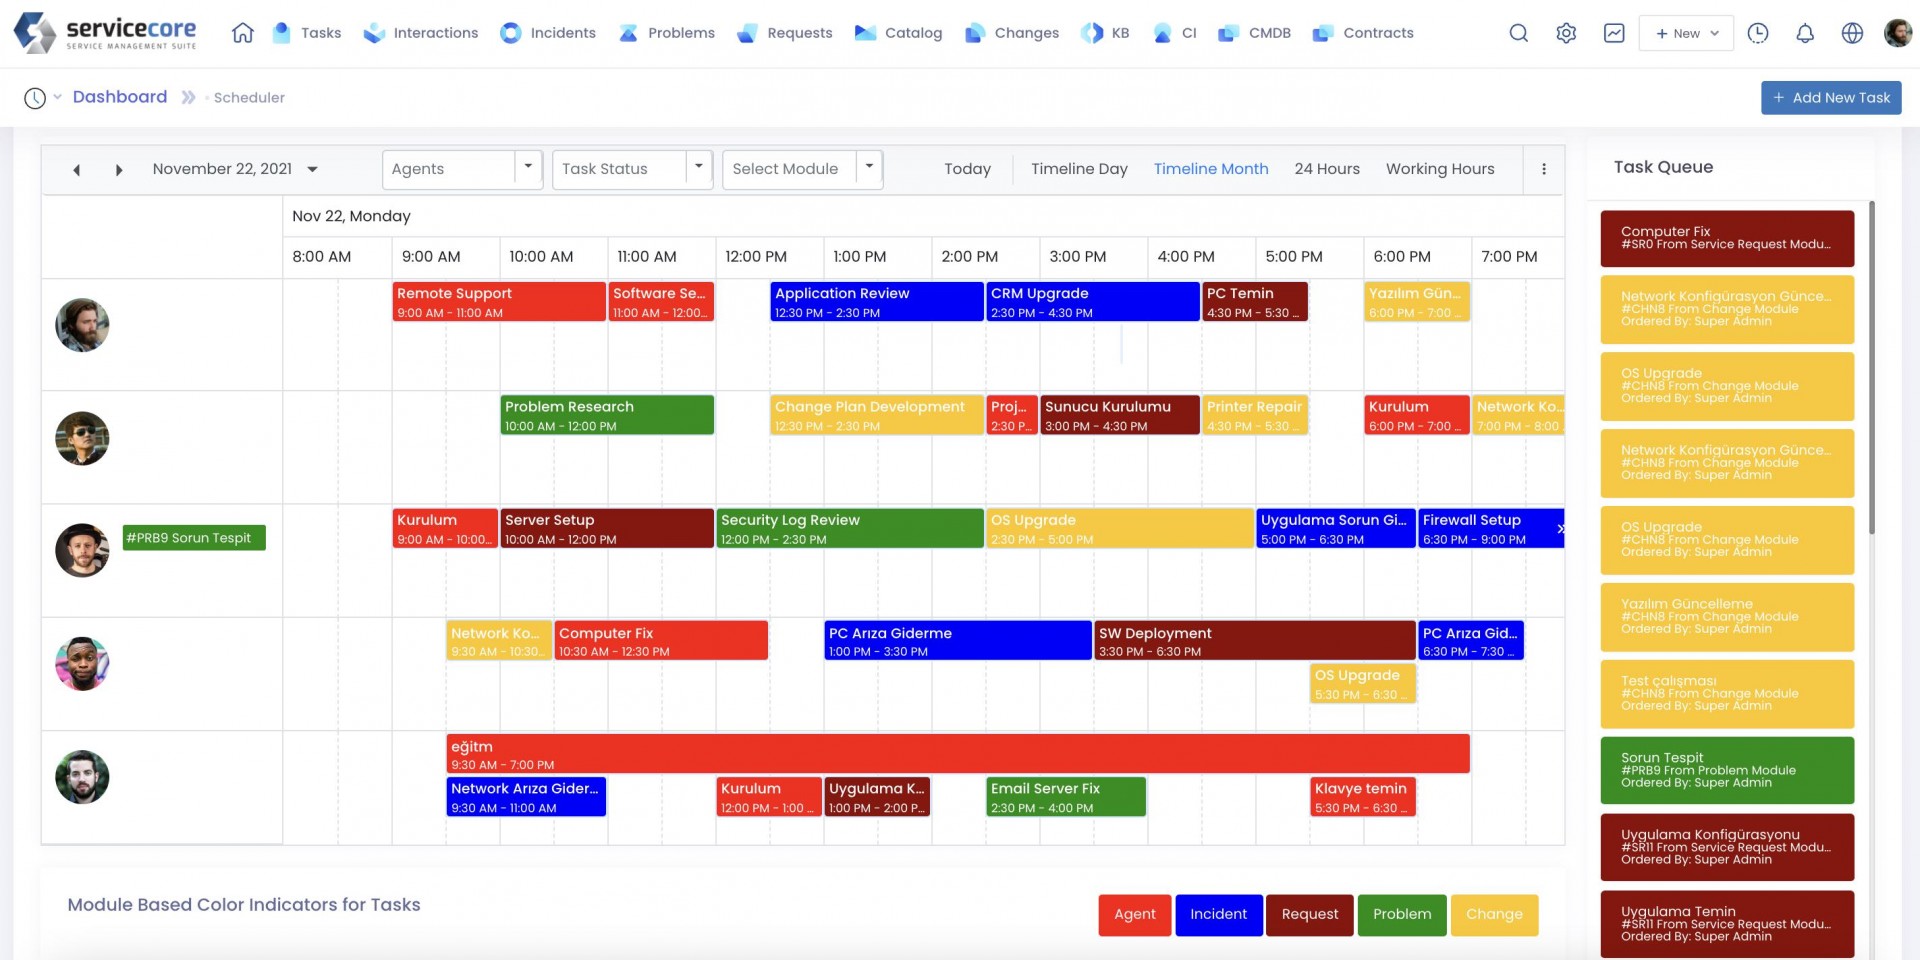Click the clock history icon near New button
The height and width of the screenshot is (960, 1920).
1758,33
